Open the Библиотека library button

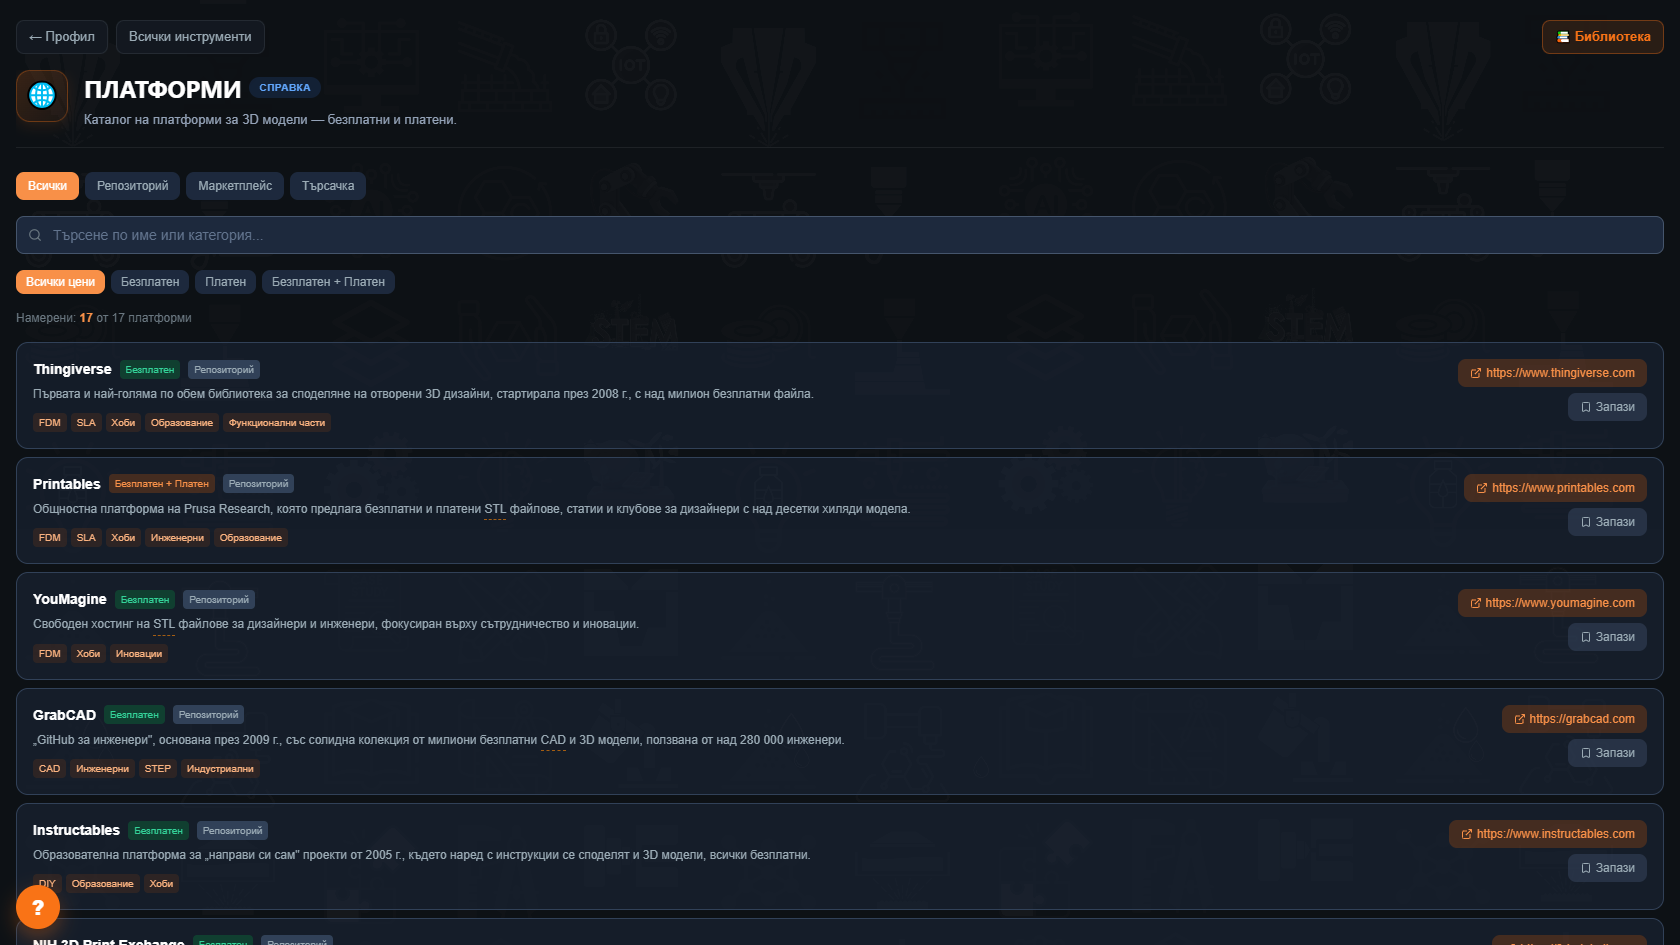[x=1603, y=37]
